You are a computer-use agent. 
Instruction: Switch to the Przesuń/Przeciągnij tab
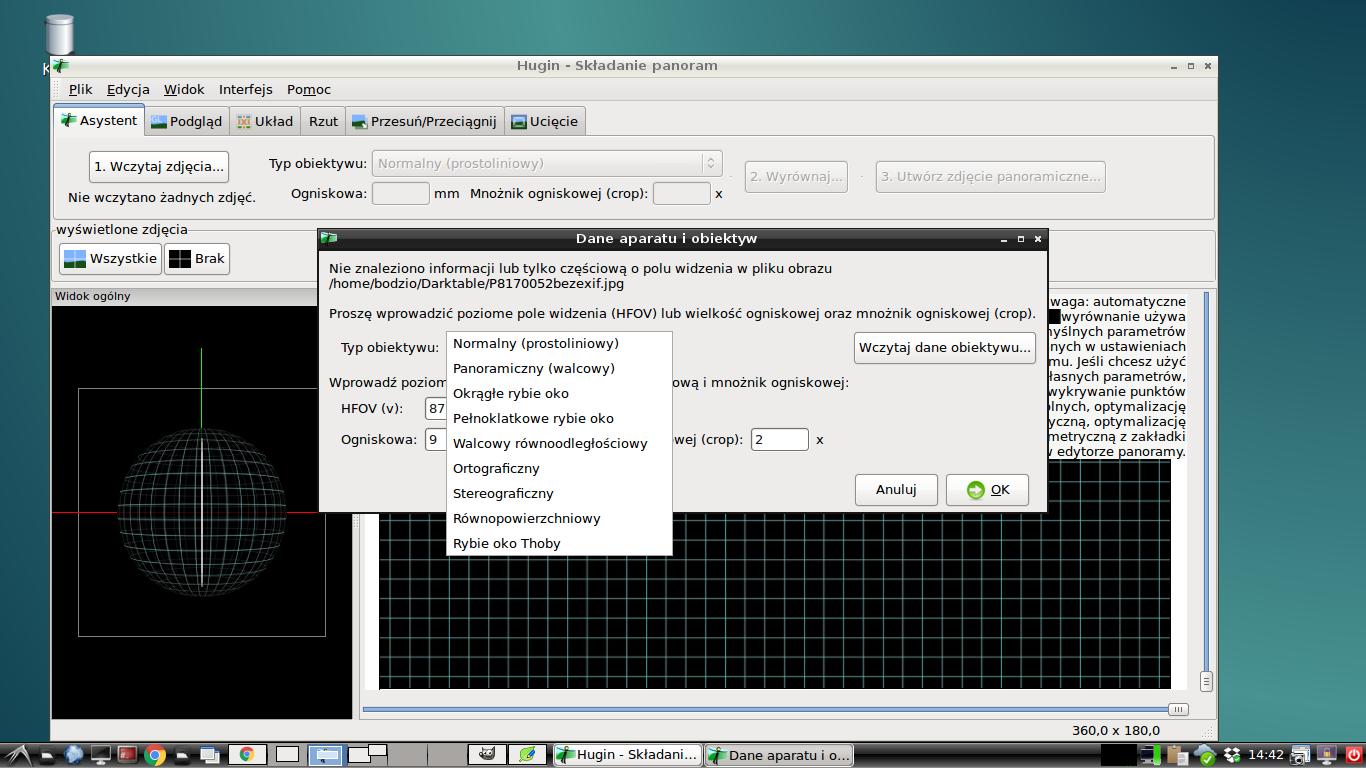[423, 121]
